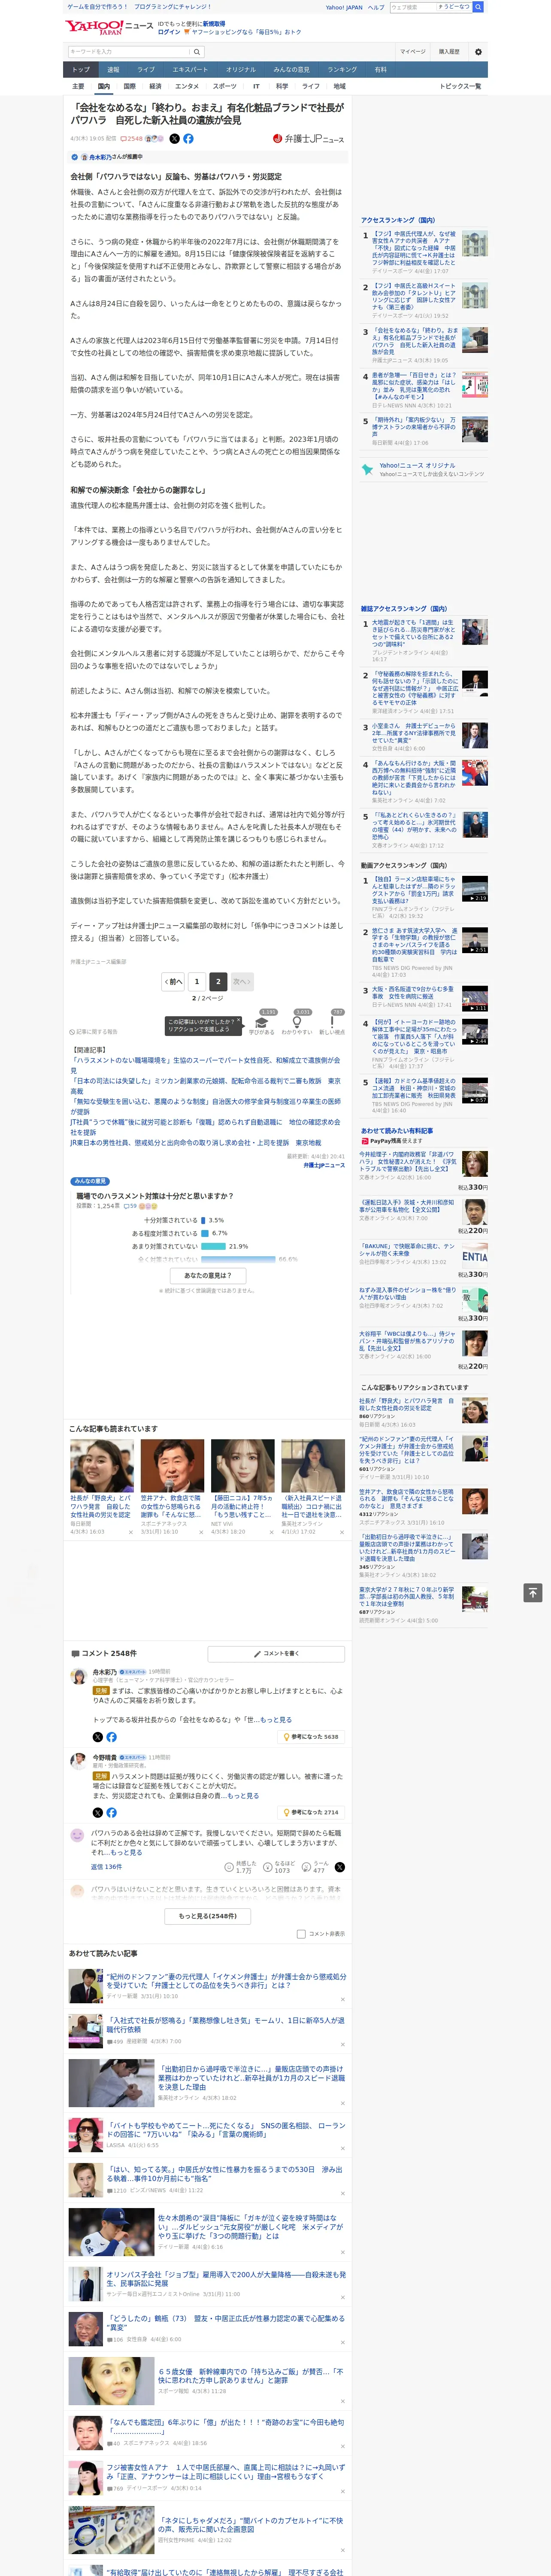
Task: Click the ウェブ検索 input field
Action: coord(413,7)
